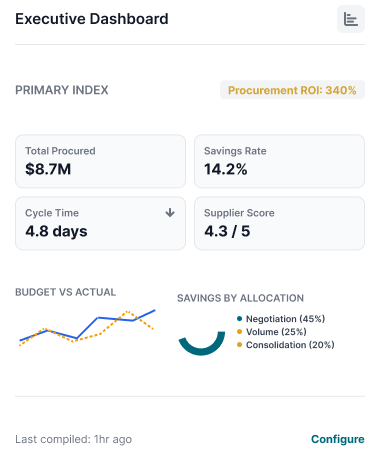Screen dimensions: 390x454
Task: Click the BUDGET VS ACTUAL heading
Action: click(65, 292)
